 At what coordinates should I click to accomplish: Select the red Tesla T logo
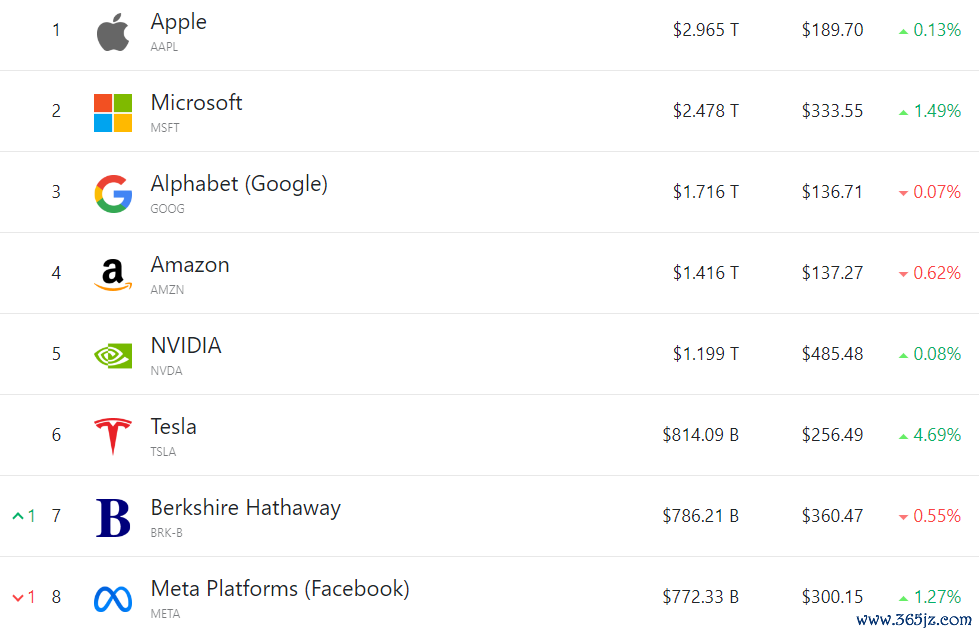click(113, 436)
